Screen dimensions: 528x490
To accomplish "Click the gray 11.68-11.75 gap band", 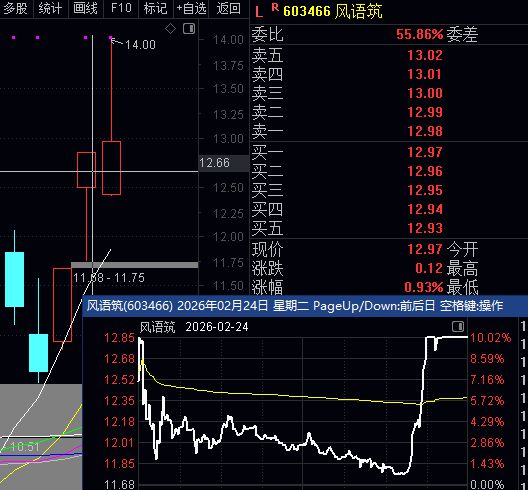I will [x=135, y=265].
